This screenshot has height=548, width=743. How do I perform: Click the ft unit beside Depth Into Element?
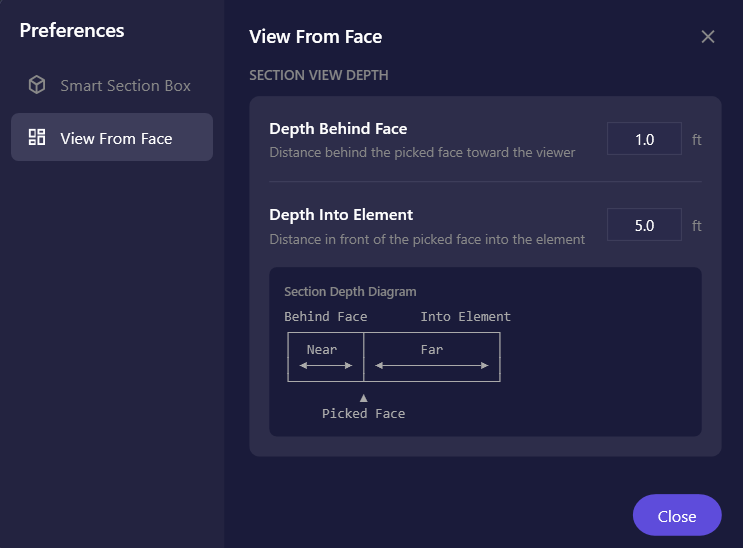pos(697,225)
